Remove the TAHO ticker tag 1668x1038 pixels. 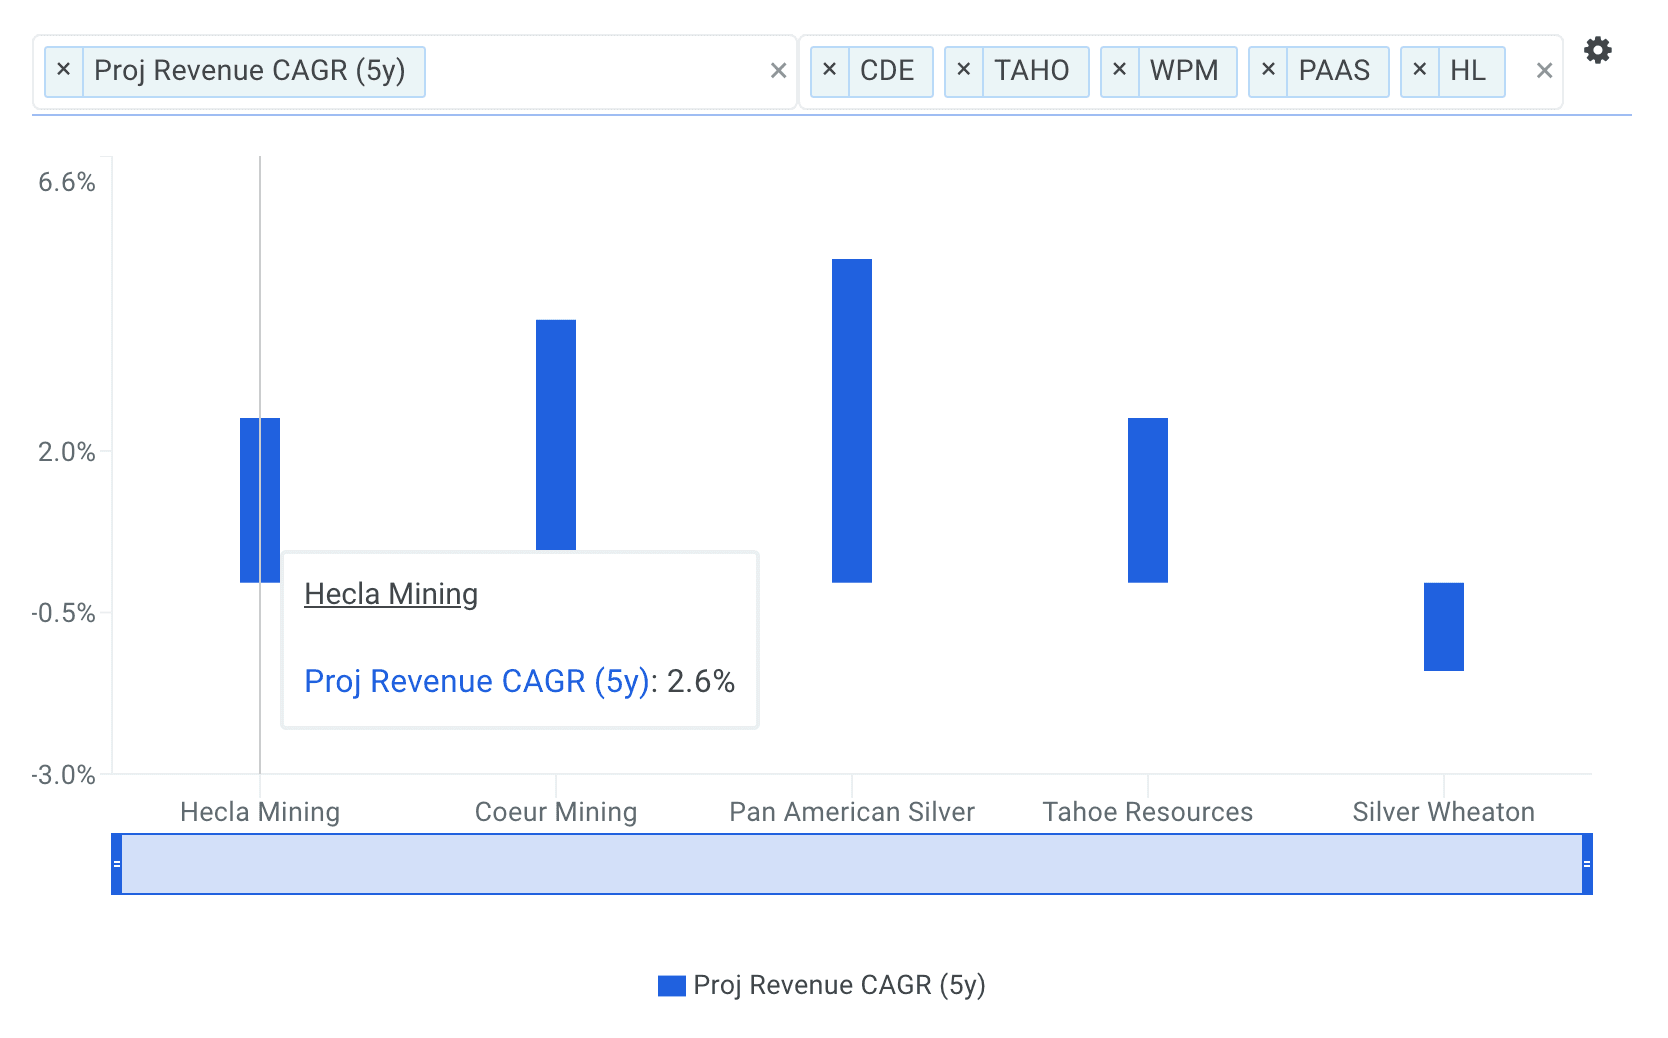click(963, 70)
